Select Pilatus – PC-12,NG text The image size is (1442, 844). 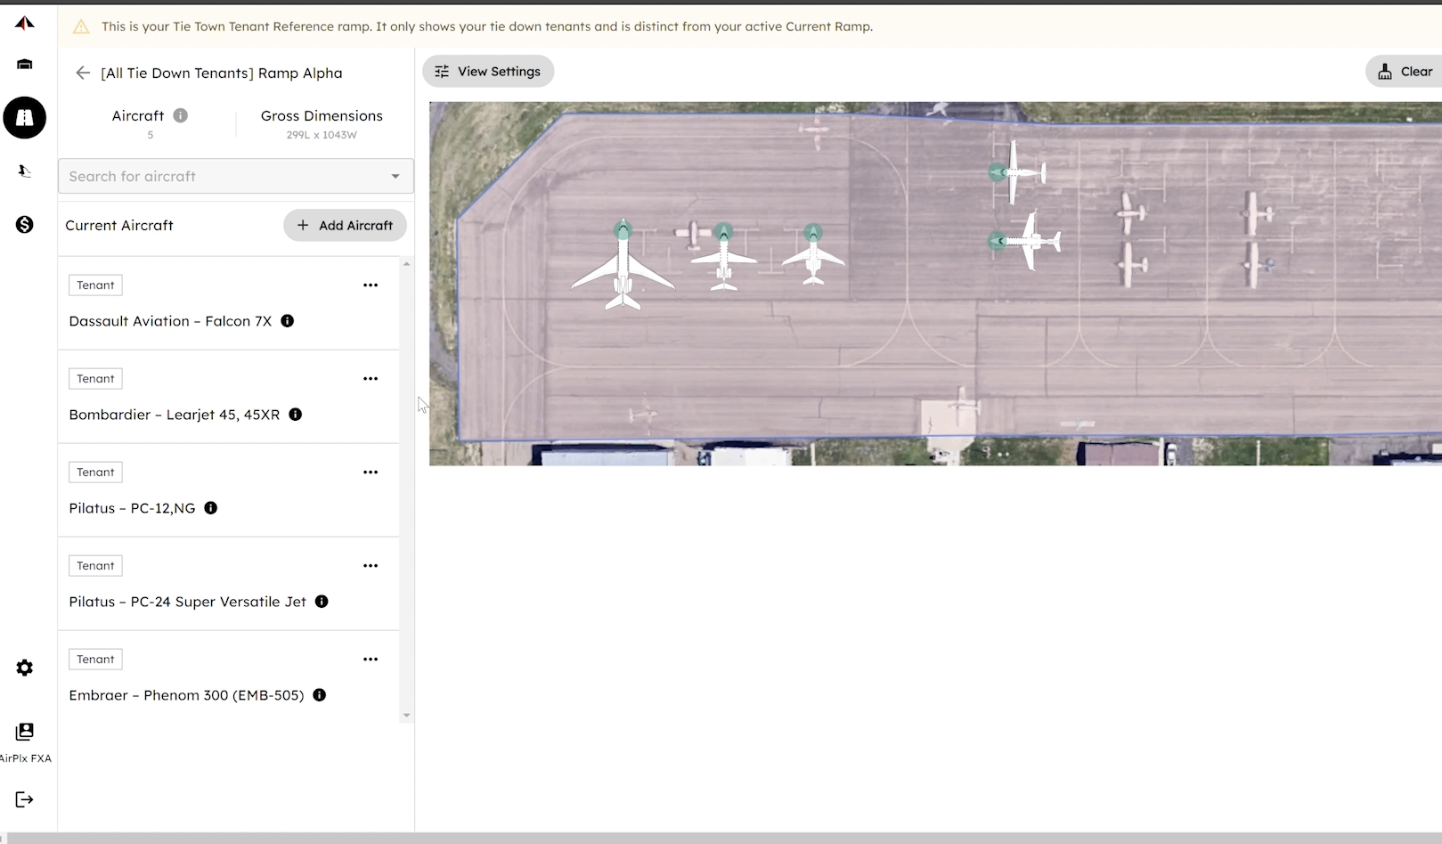tap(132, 508)
